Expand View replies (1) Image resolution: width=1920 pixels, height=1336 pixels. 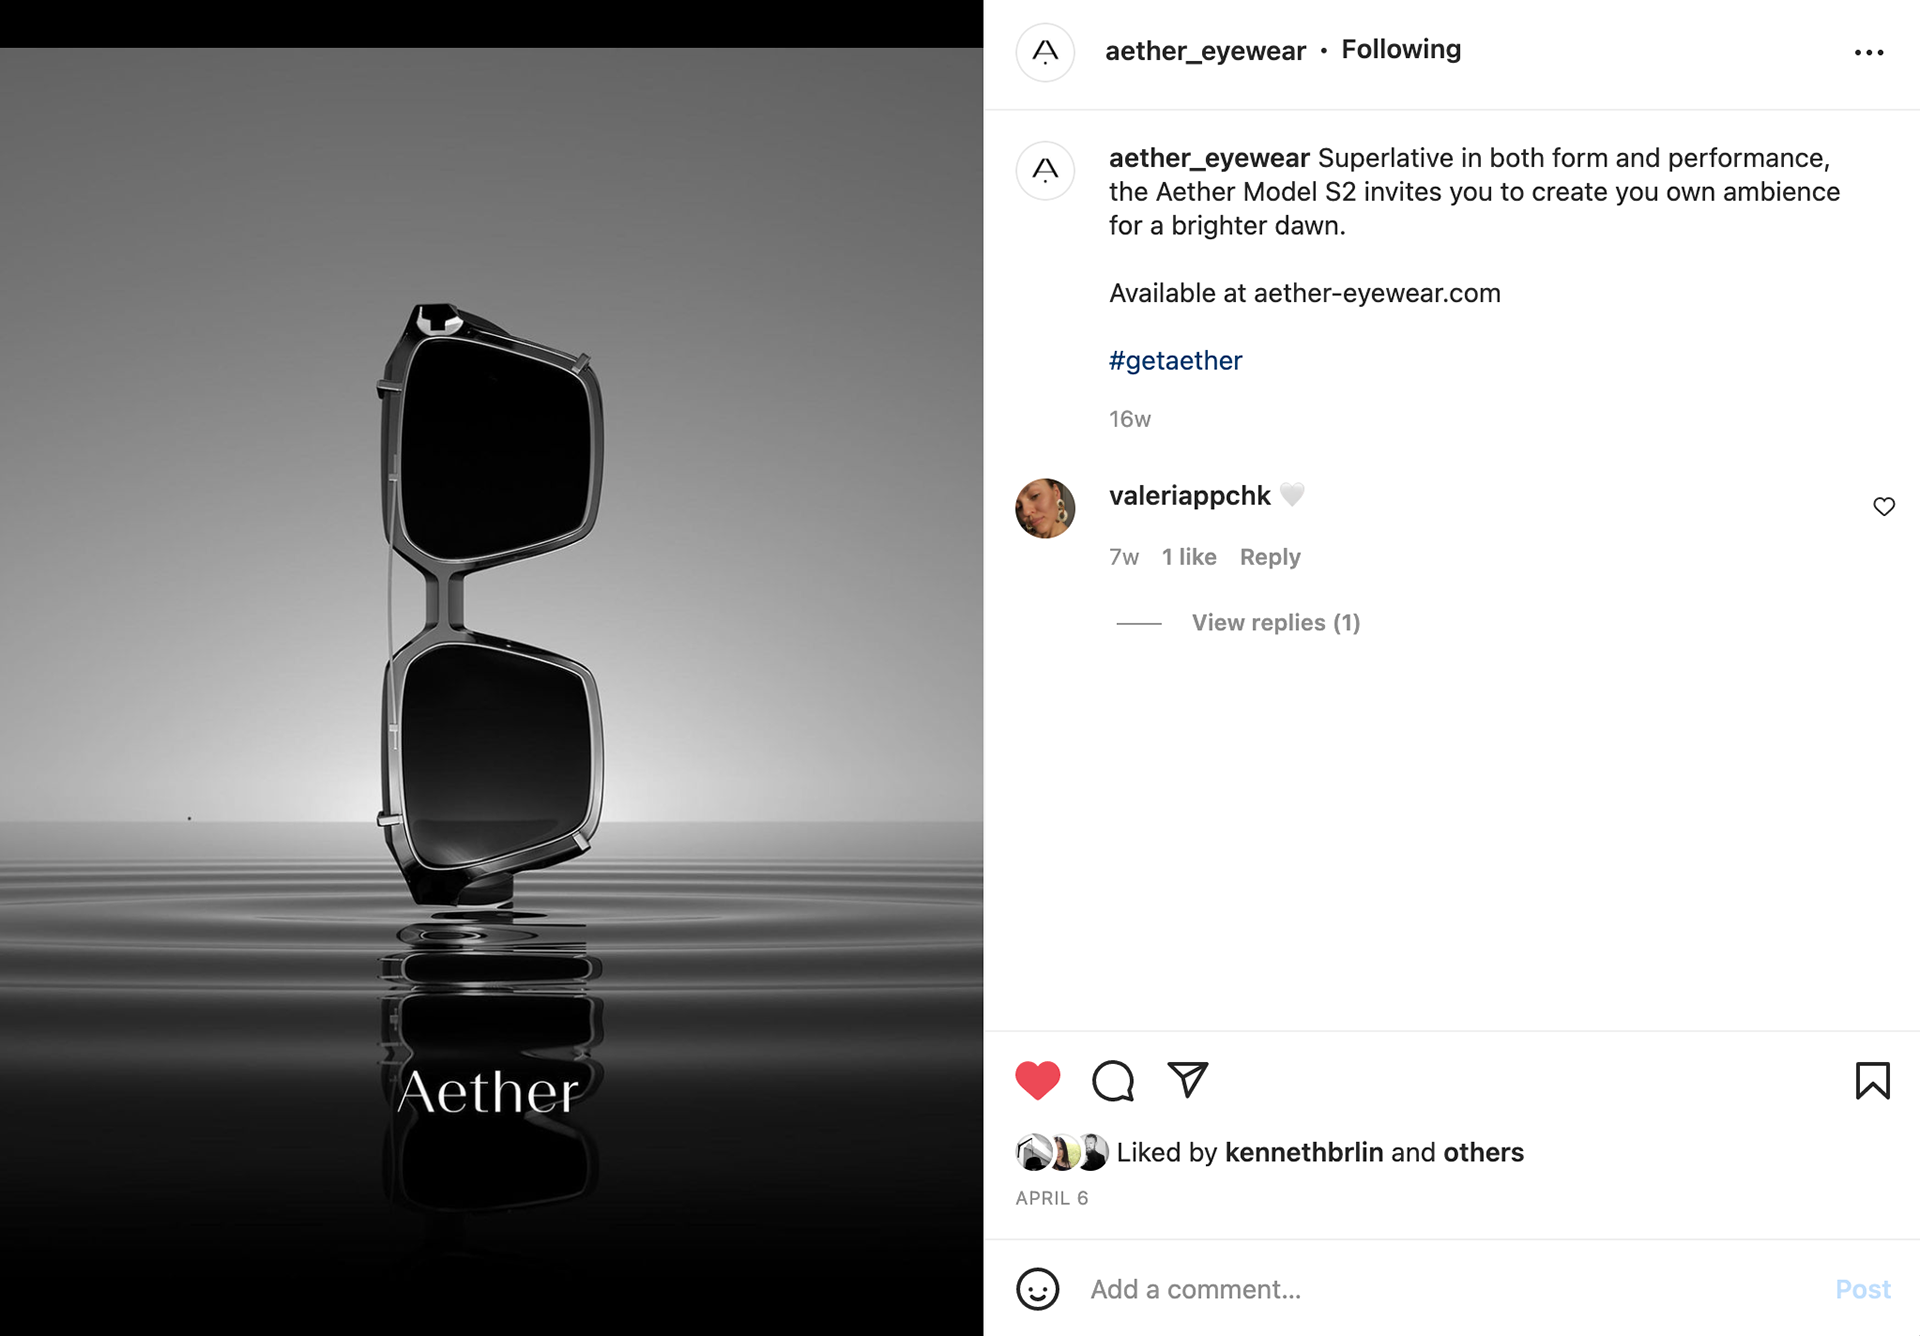1276,623
